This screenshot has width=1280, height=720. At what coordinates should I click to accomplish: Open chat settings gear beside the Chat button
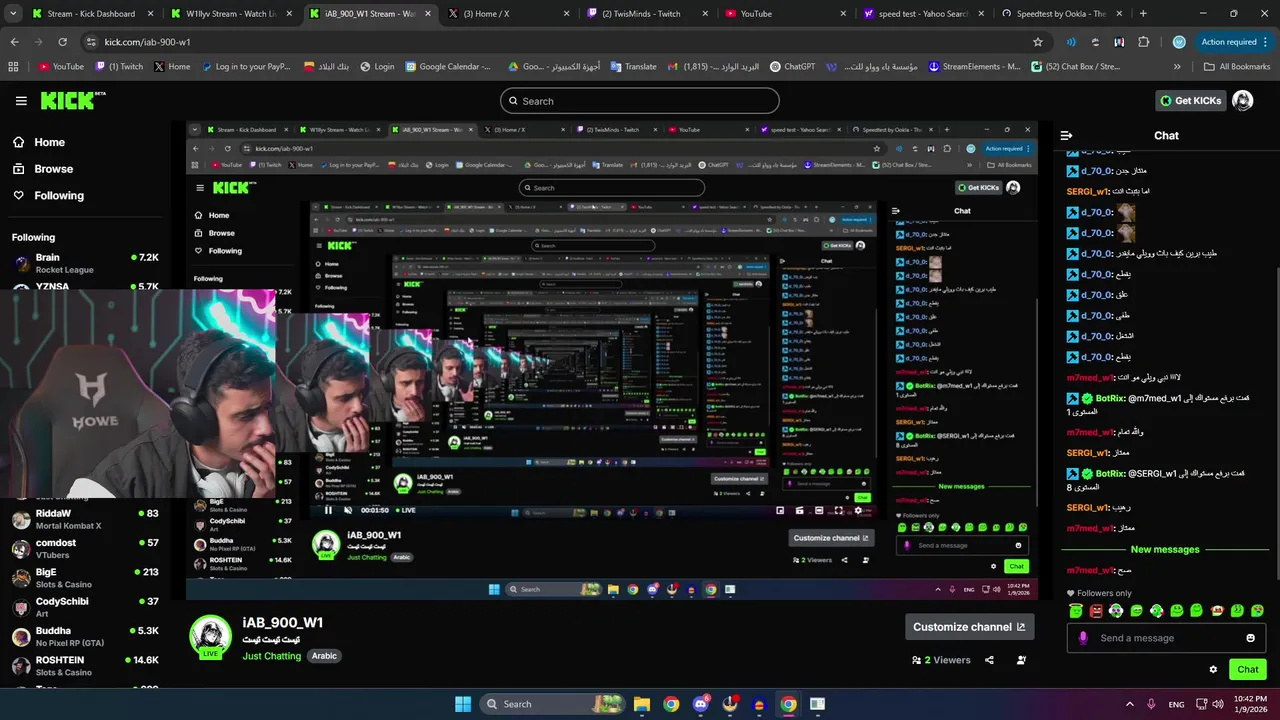(1213, 670)
